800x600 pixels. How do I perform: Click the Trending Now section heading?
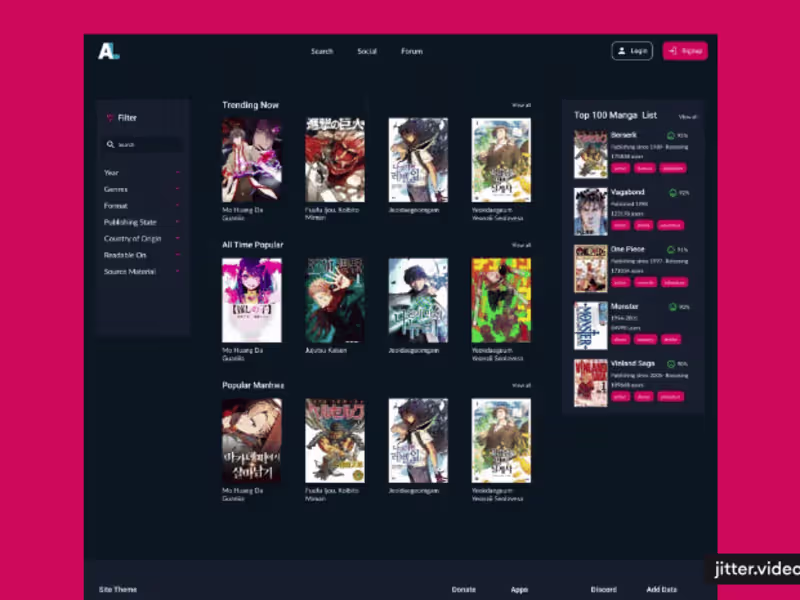point(251,105)
